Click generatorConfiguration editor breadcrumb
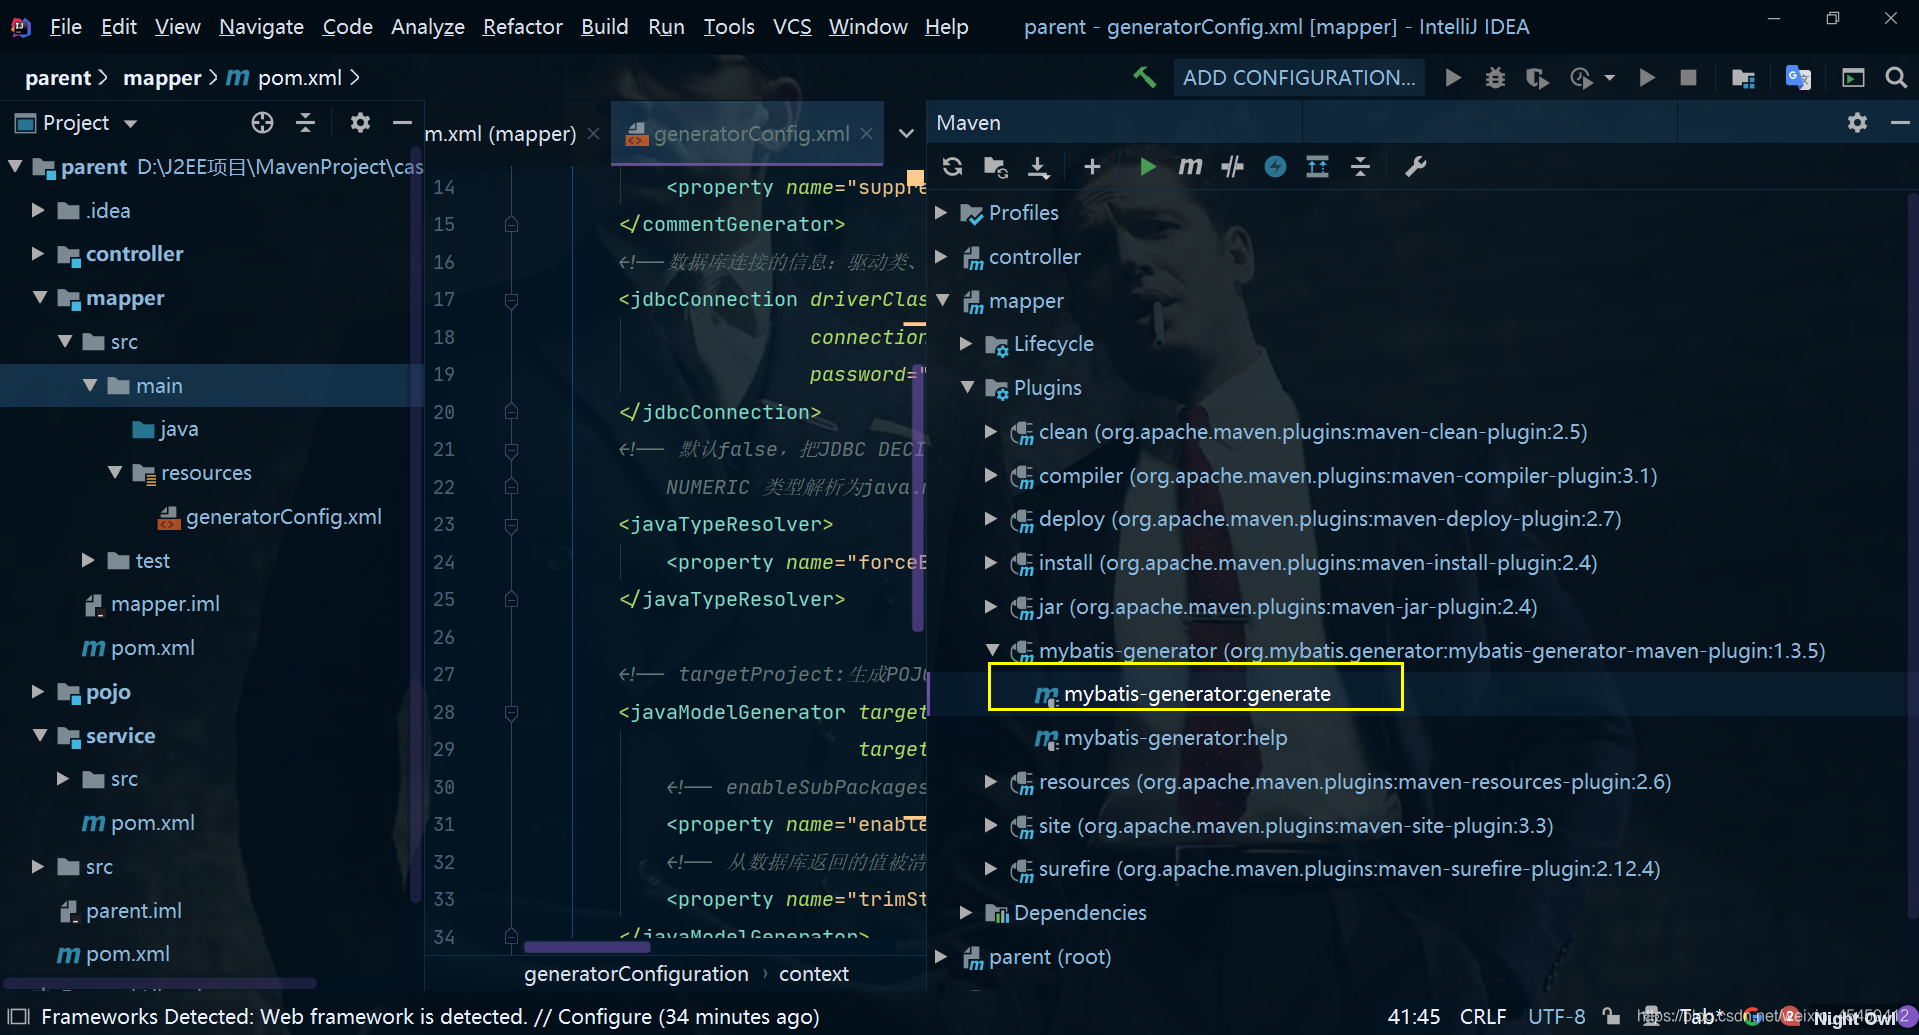1919x1035 pixels. click(x=636, y=973)
